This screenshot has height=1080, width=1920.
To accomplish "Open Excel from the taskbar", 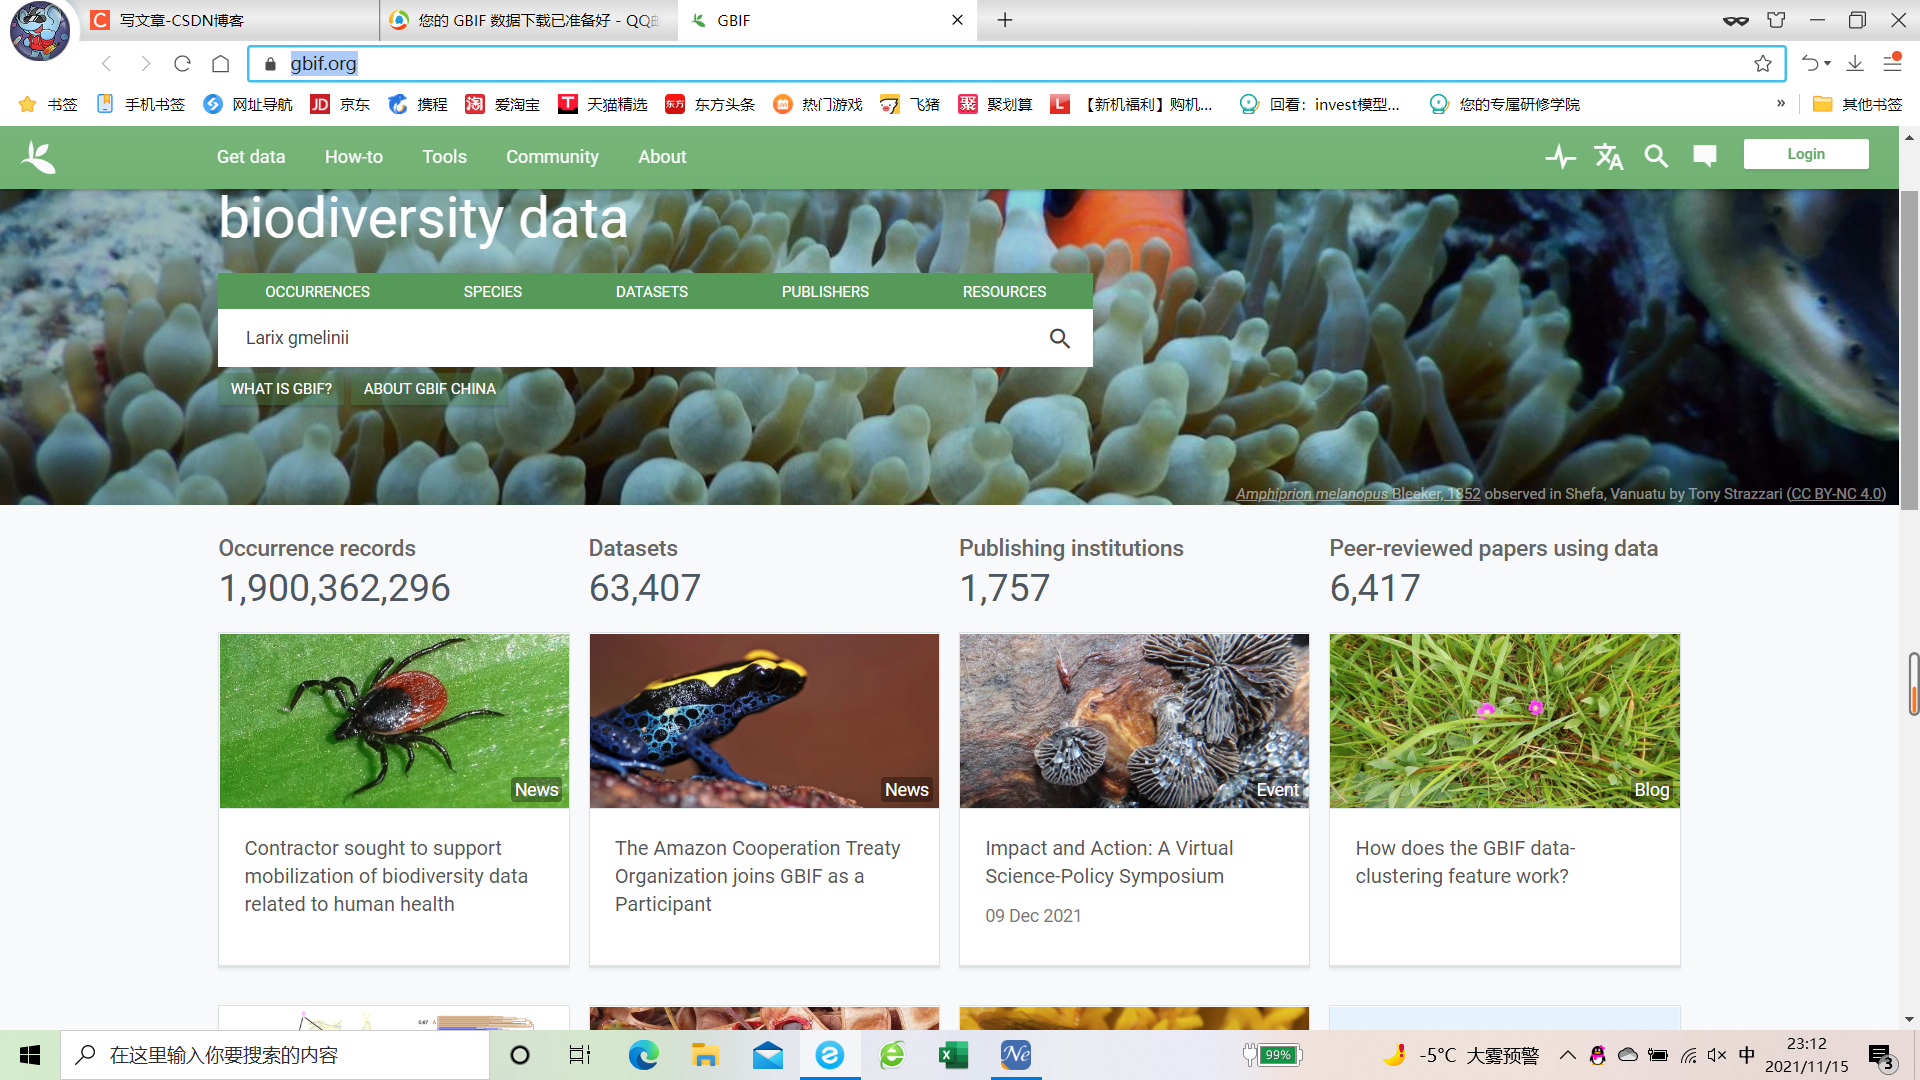I will click(953, 1055).
